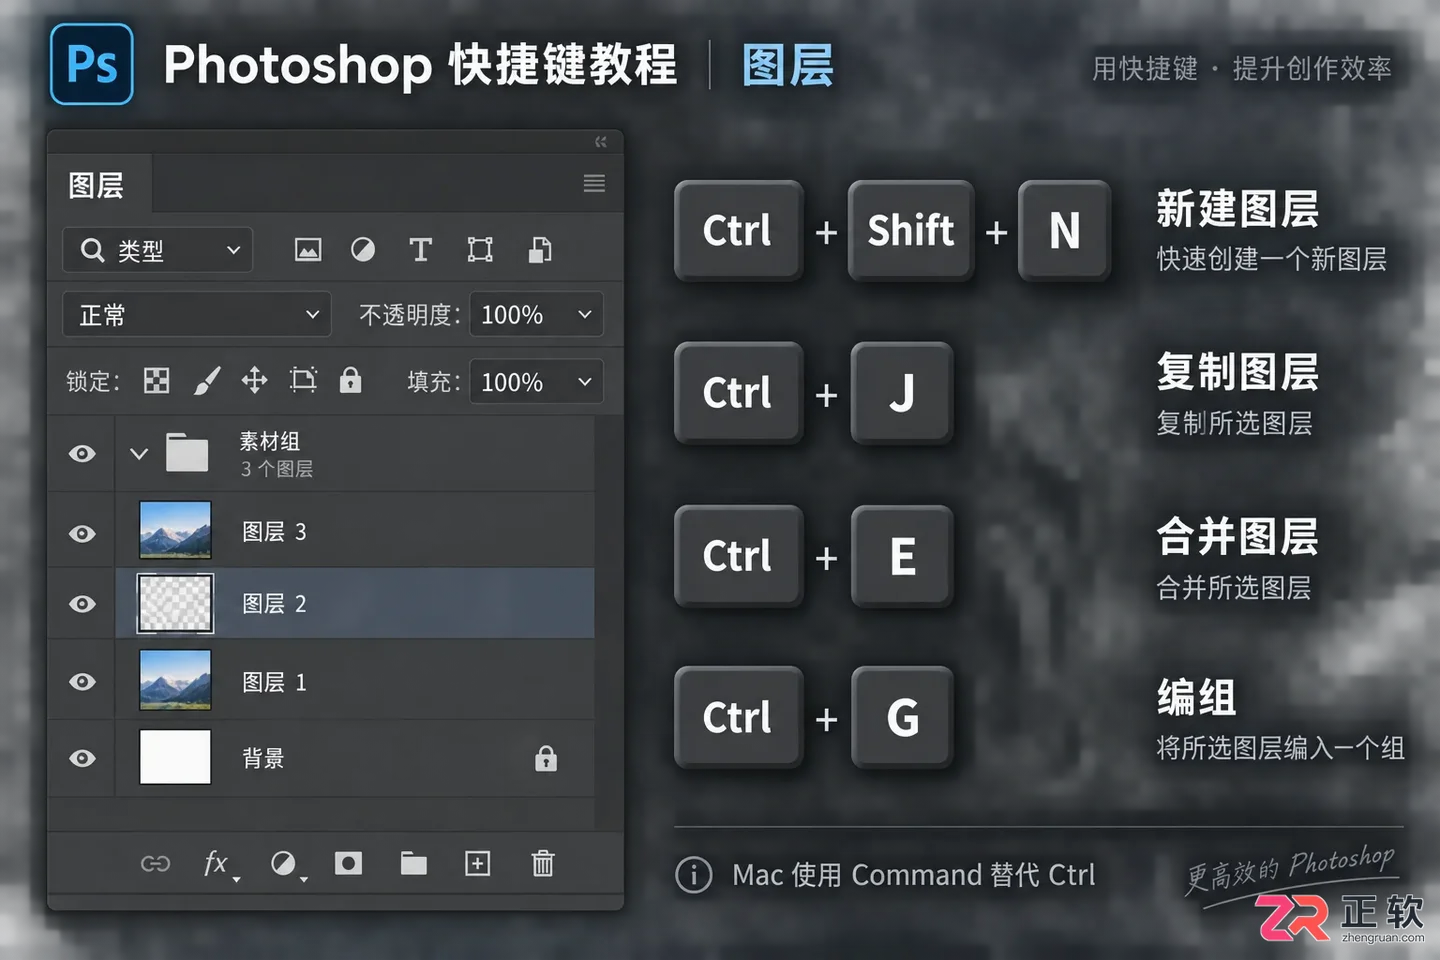The width and height of the screenshot is (1440, 960).
Task: Click the 素材组 folder icon
Action: 187,453
